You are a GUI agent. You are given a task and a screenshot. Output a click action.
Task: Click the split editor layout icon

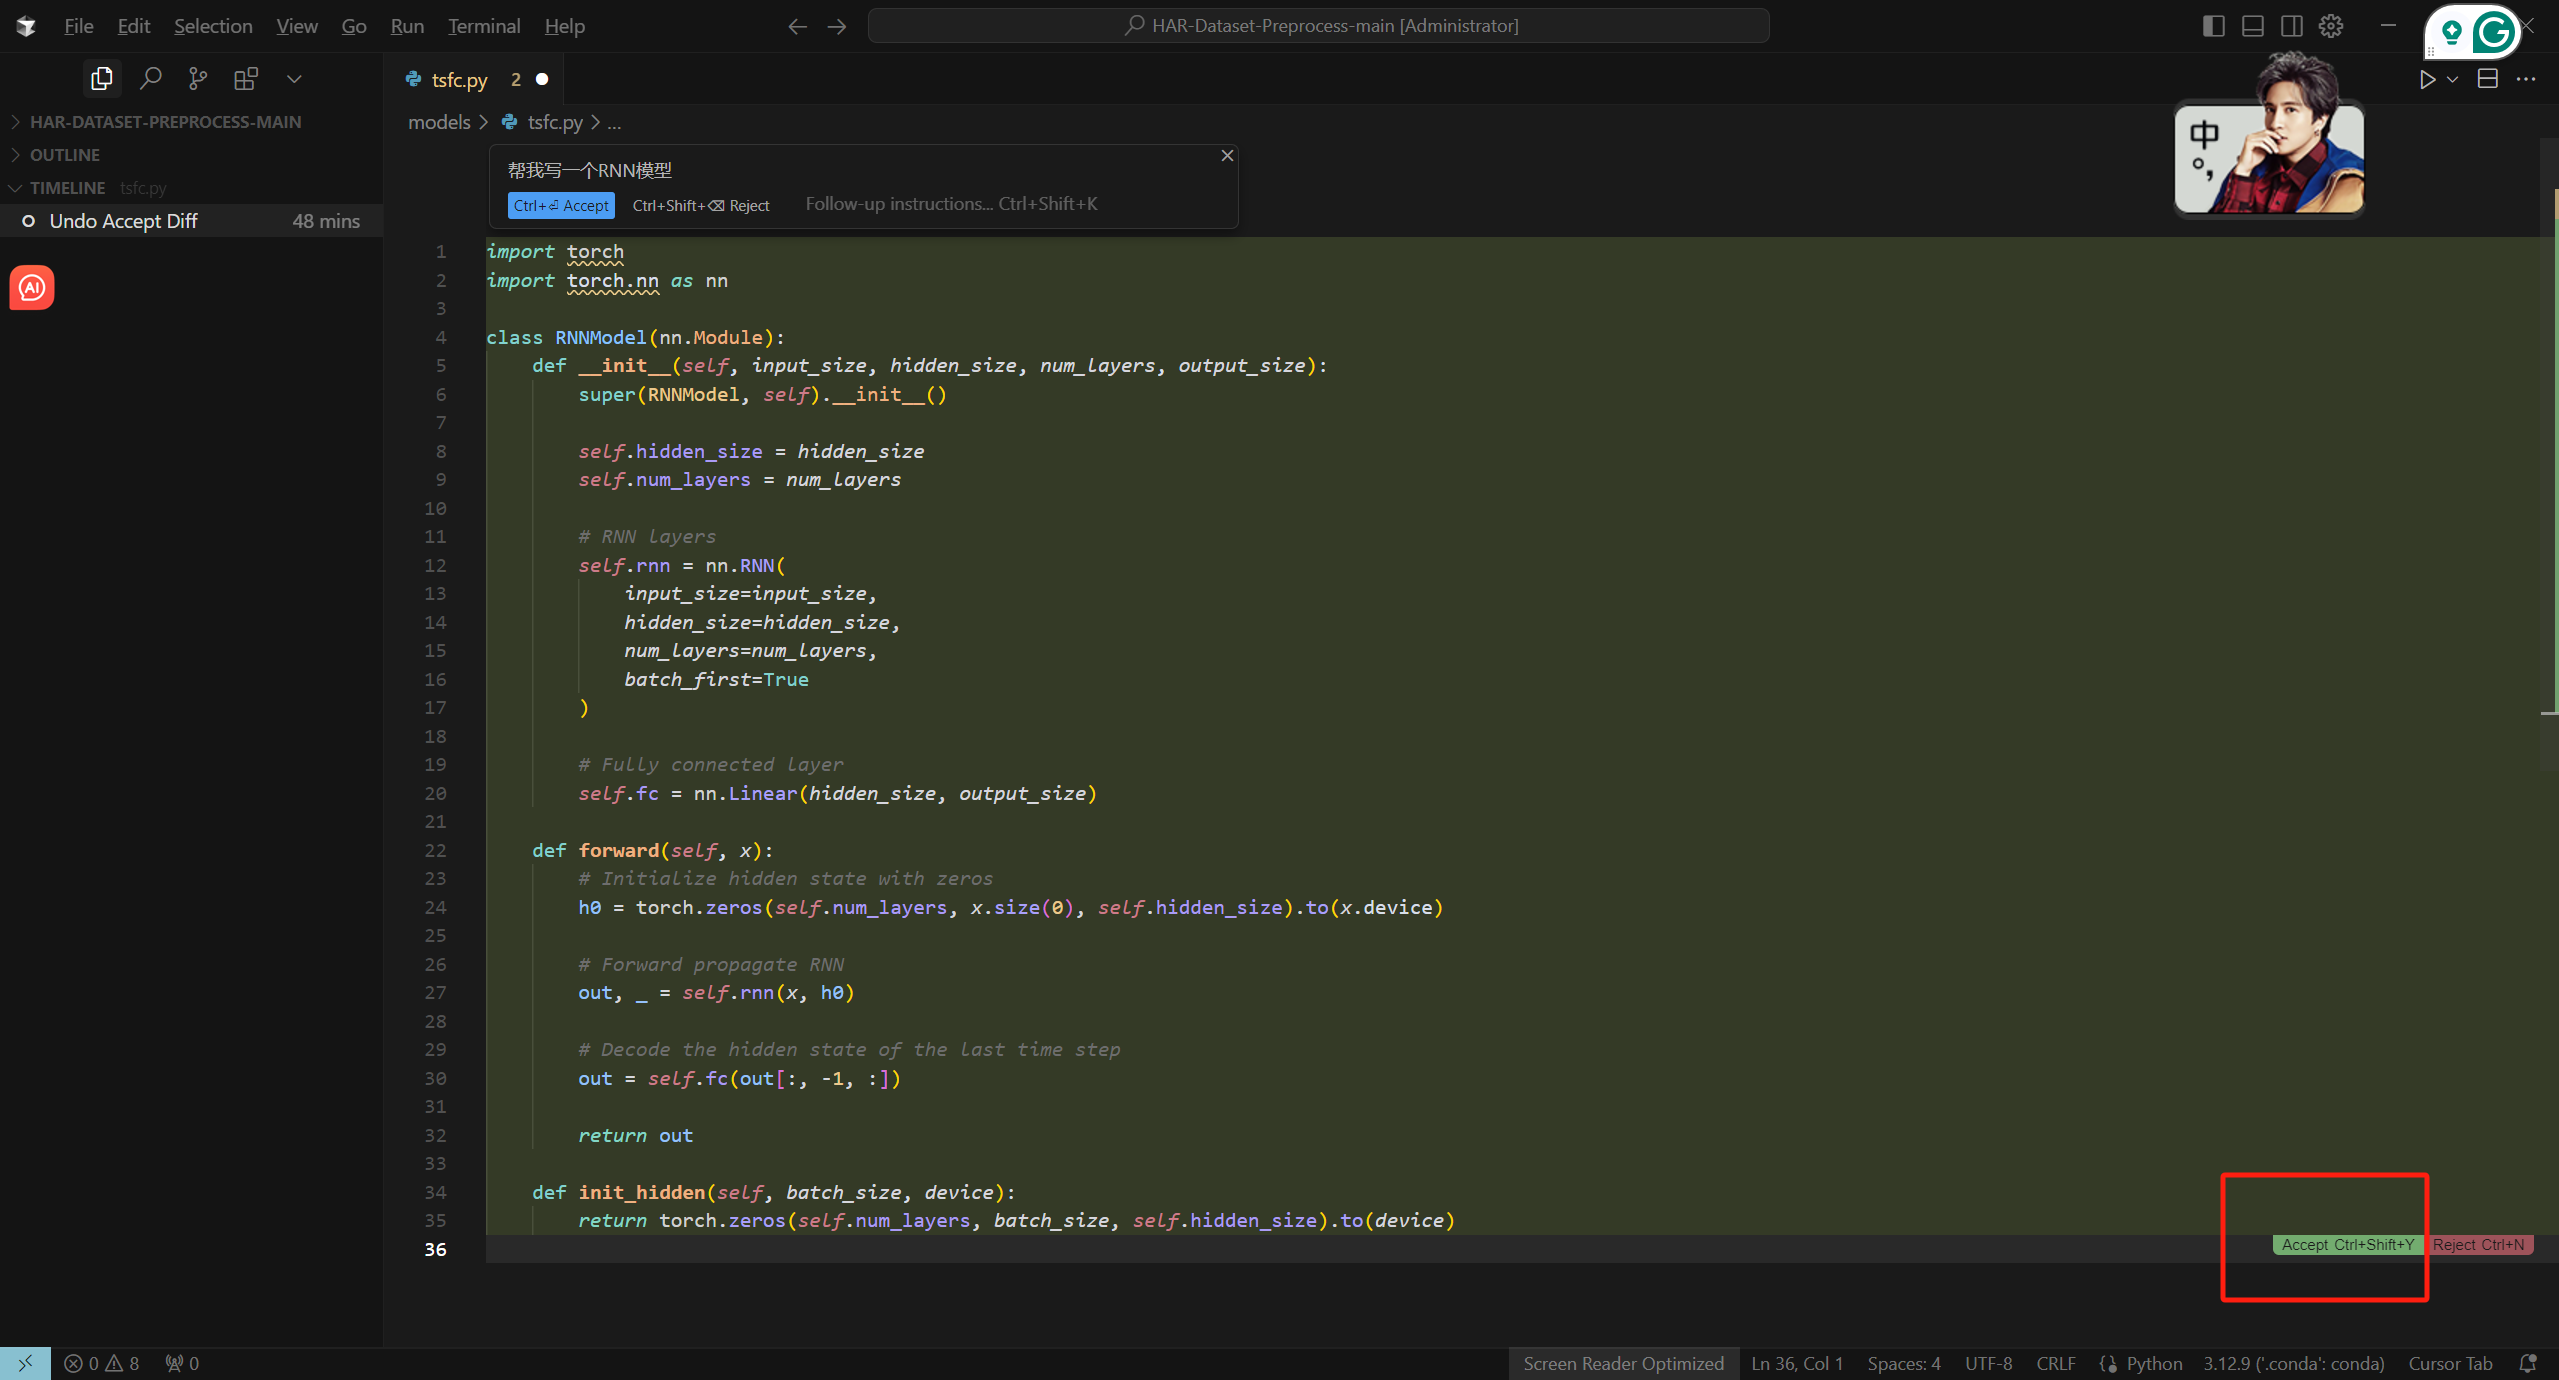pos(2488,79)
